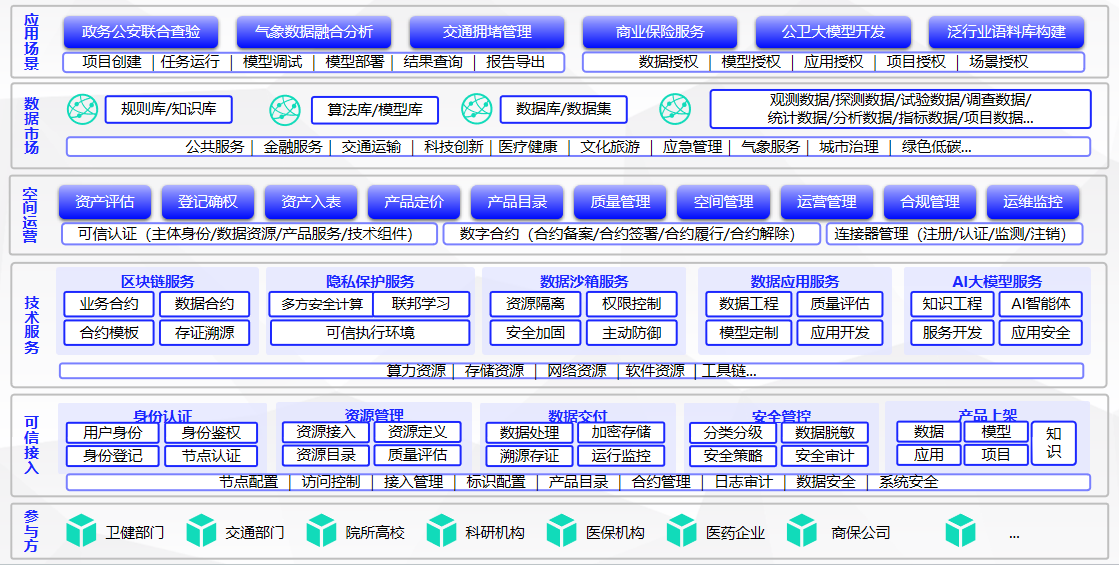1119x565 pixels.
Task: Click the 联邦学习 box
Action: pos(422,305)
